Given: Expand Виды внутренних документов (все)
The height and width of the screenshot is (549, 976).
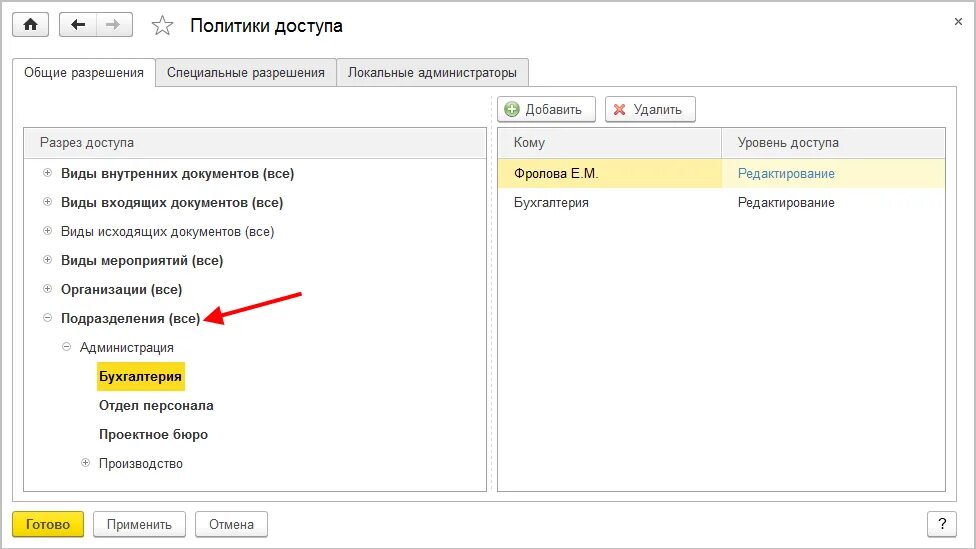Looking at the screenshot, I should 47,173.
